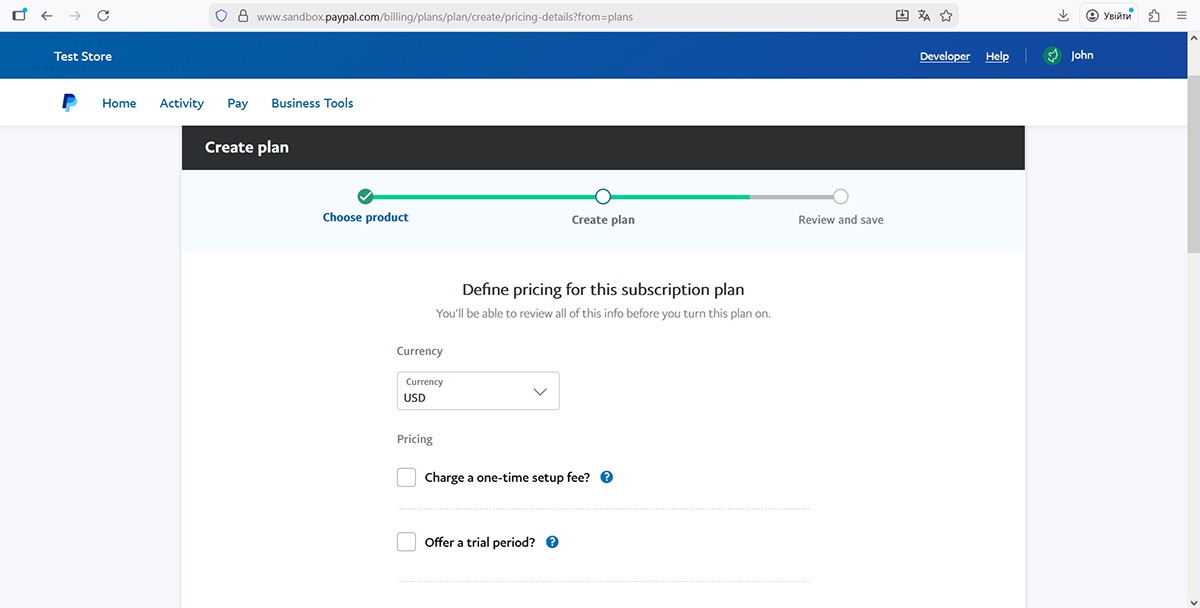Click the Create plan step circle
This screenshot has width=1200, height=608.
[x=603, y=196]
